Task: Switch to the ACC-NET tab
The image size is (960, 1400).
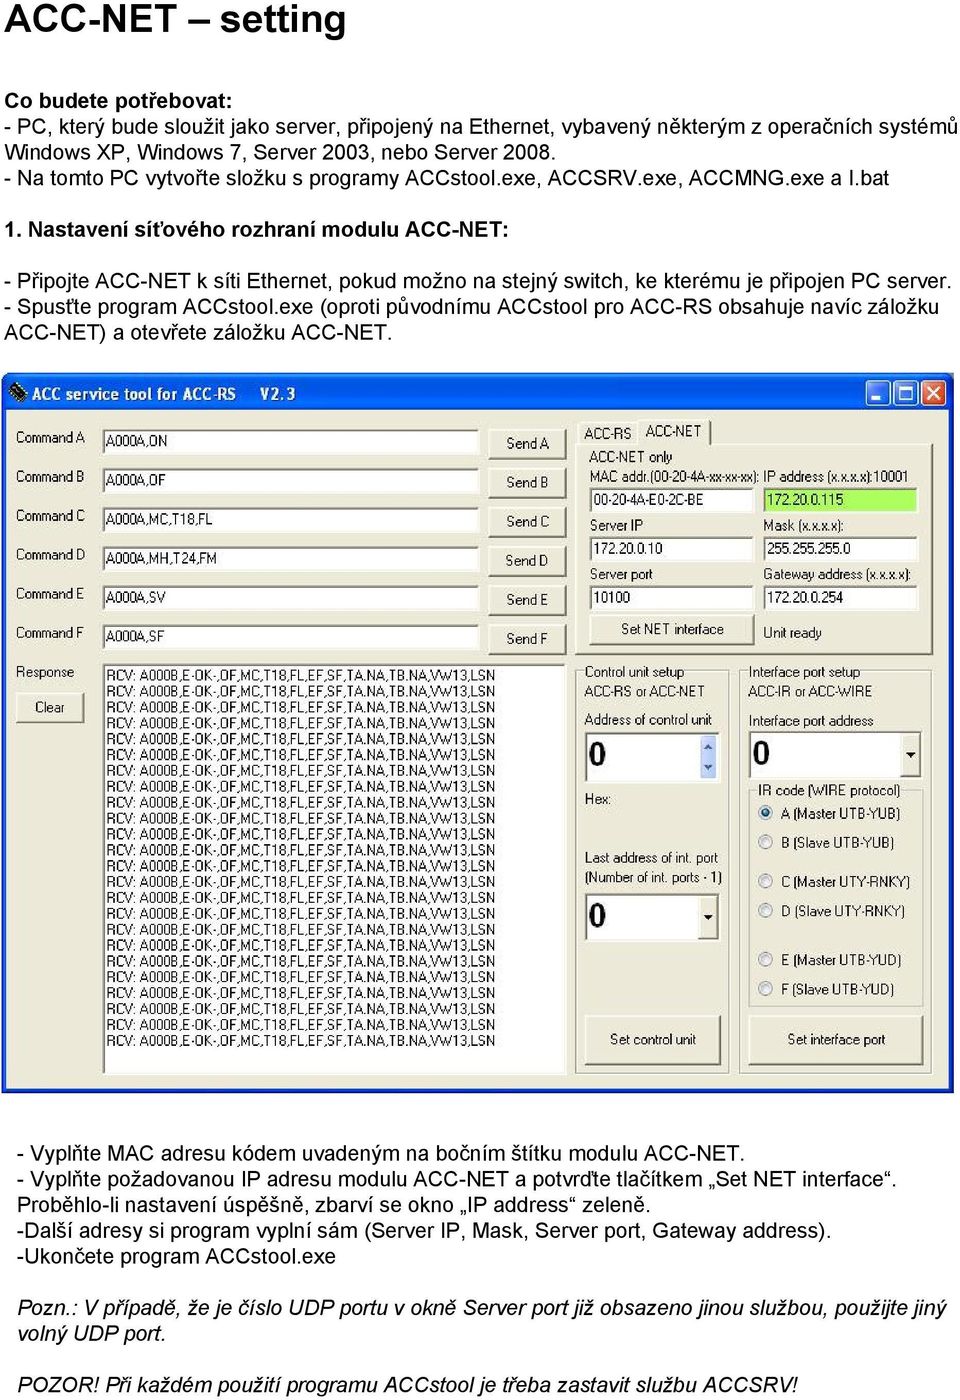Action: [673, 431]
